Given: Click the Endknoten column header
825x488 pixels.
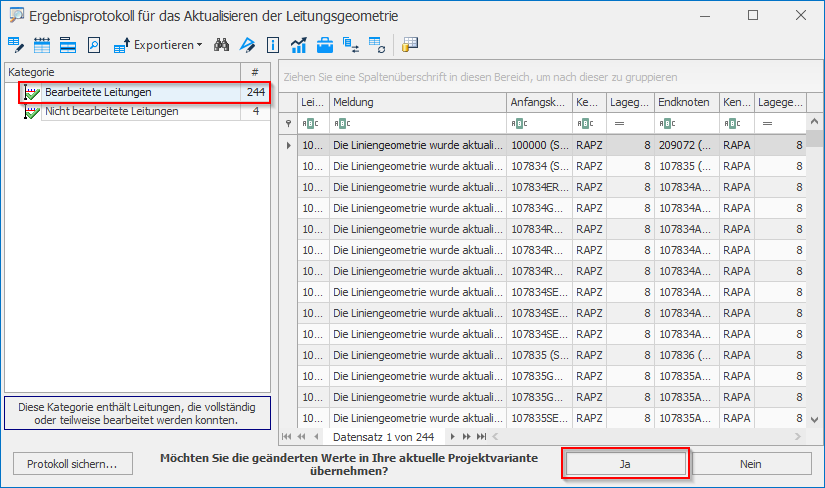Looking at the screenshot, I should click(x=685, y=103).
